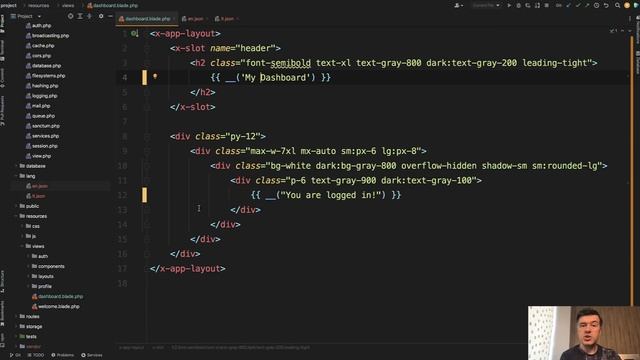Image resolution: width=640 pixels, height=360 pixels.
Task: Start debugging with the bug icon
Action: pyautogui.click(x=518, y=5)
